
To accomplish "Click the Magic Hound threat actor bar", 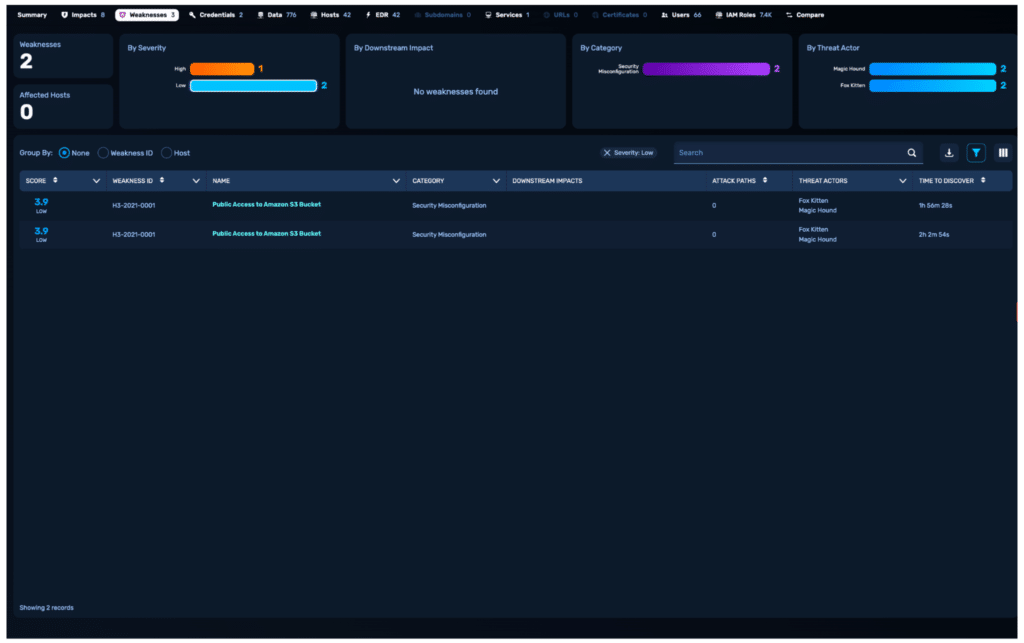I will pyautogui.click(x=933, y=69).
